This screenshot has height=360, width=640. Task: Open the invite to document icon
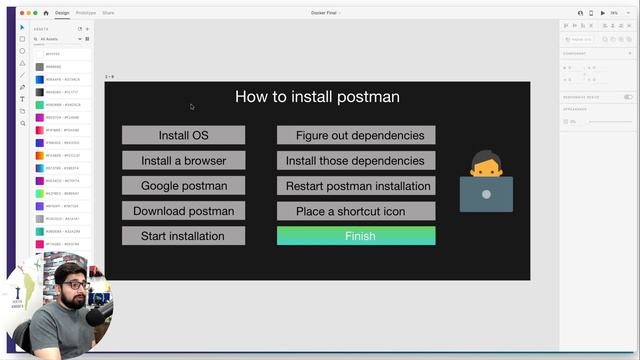tap(580, 13)
